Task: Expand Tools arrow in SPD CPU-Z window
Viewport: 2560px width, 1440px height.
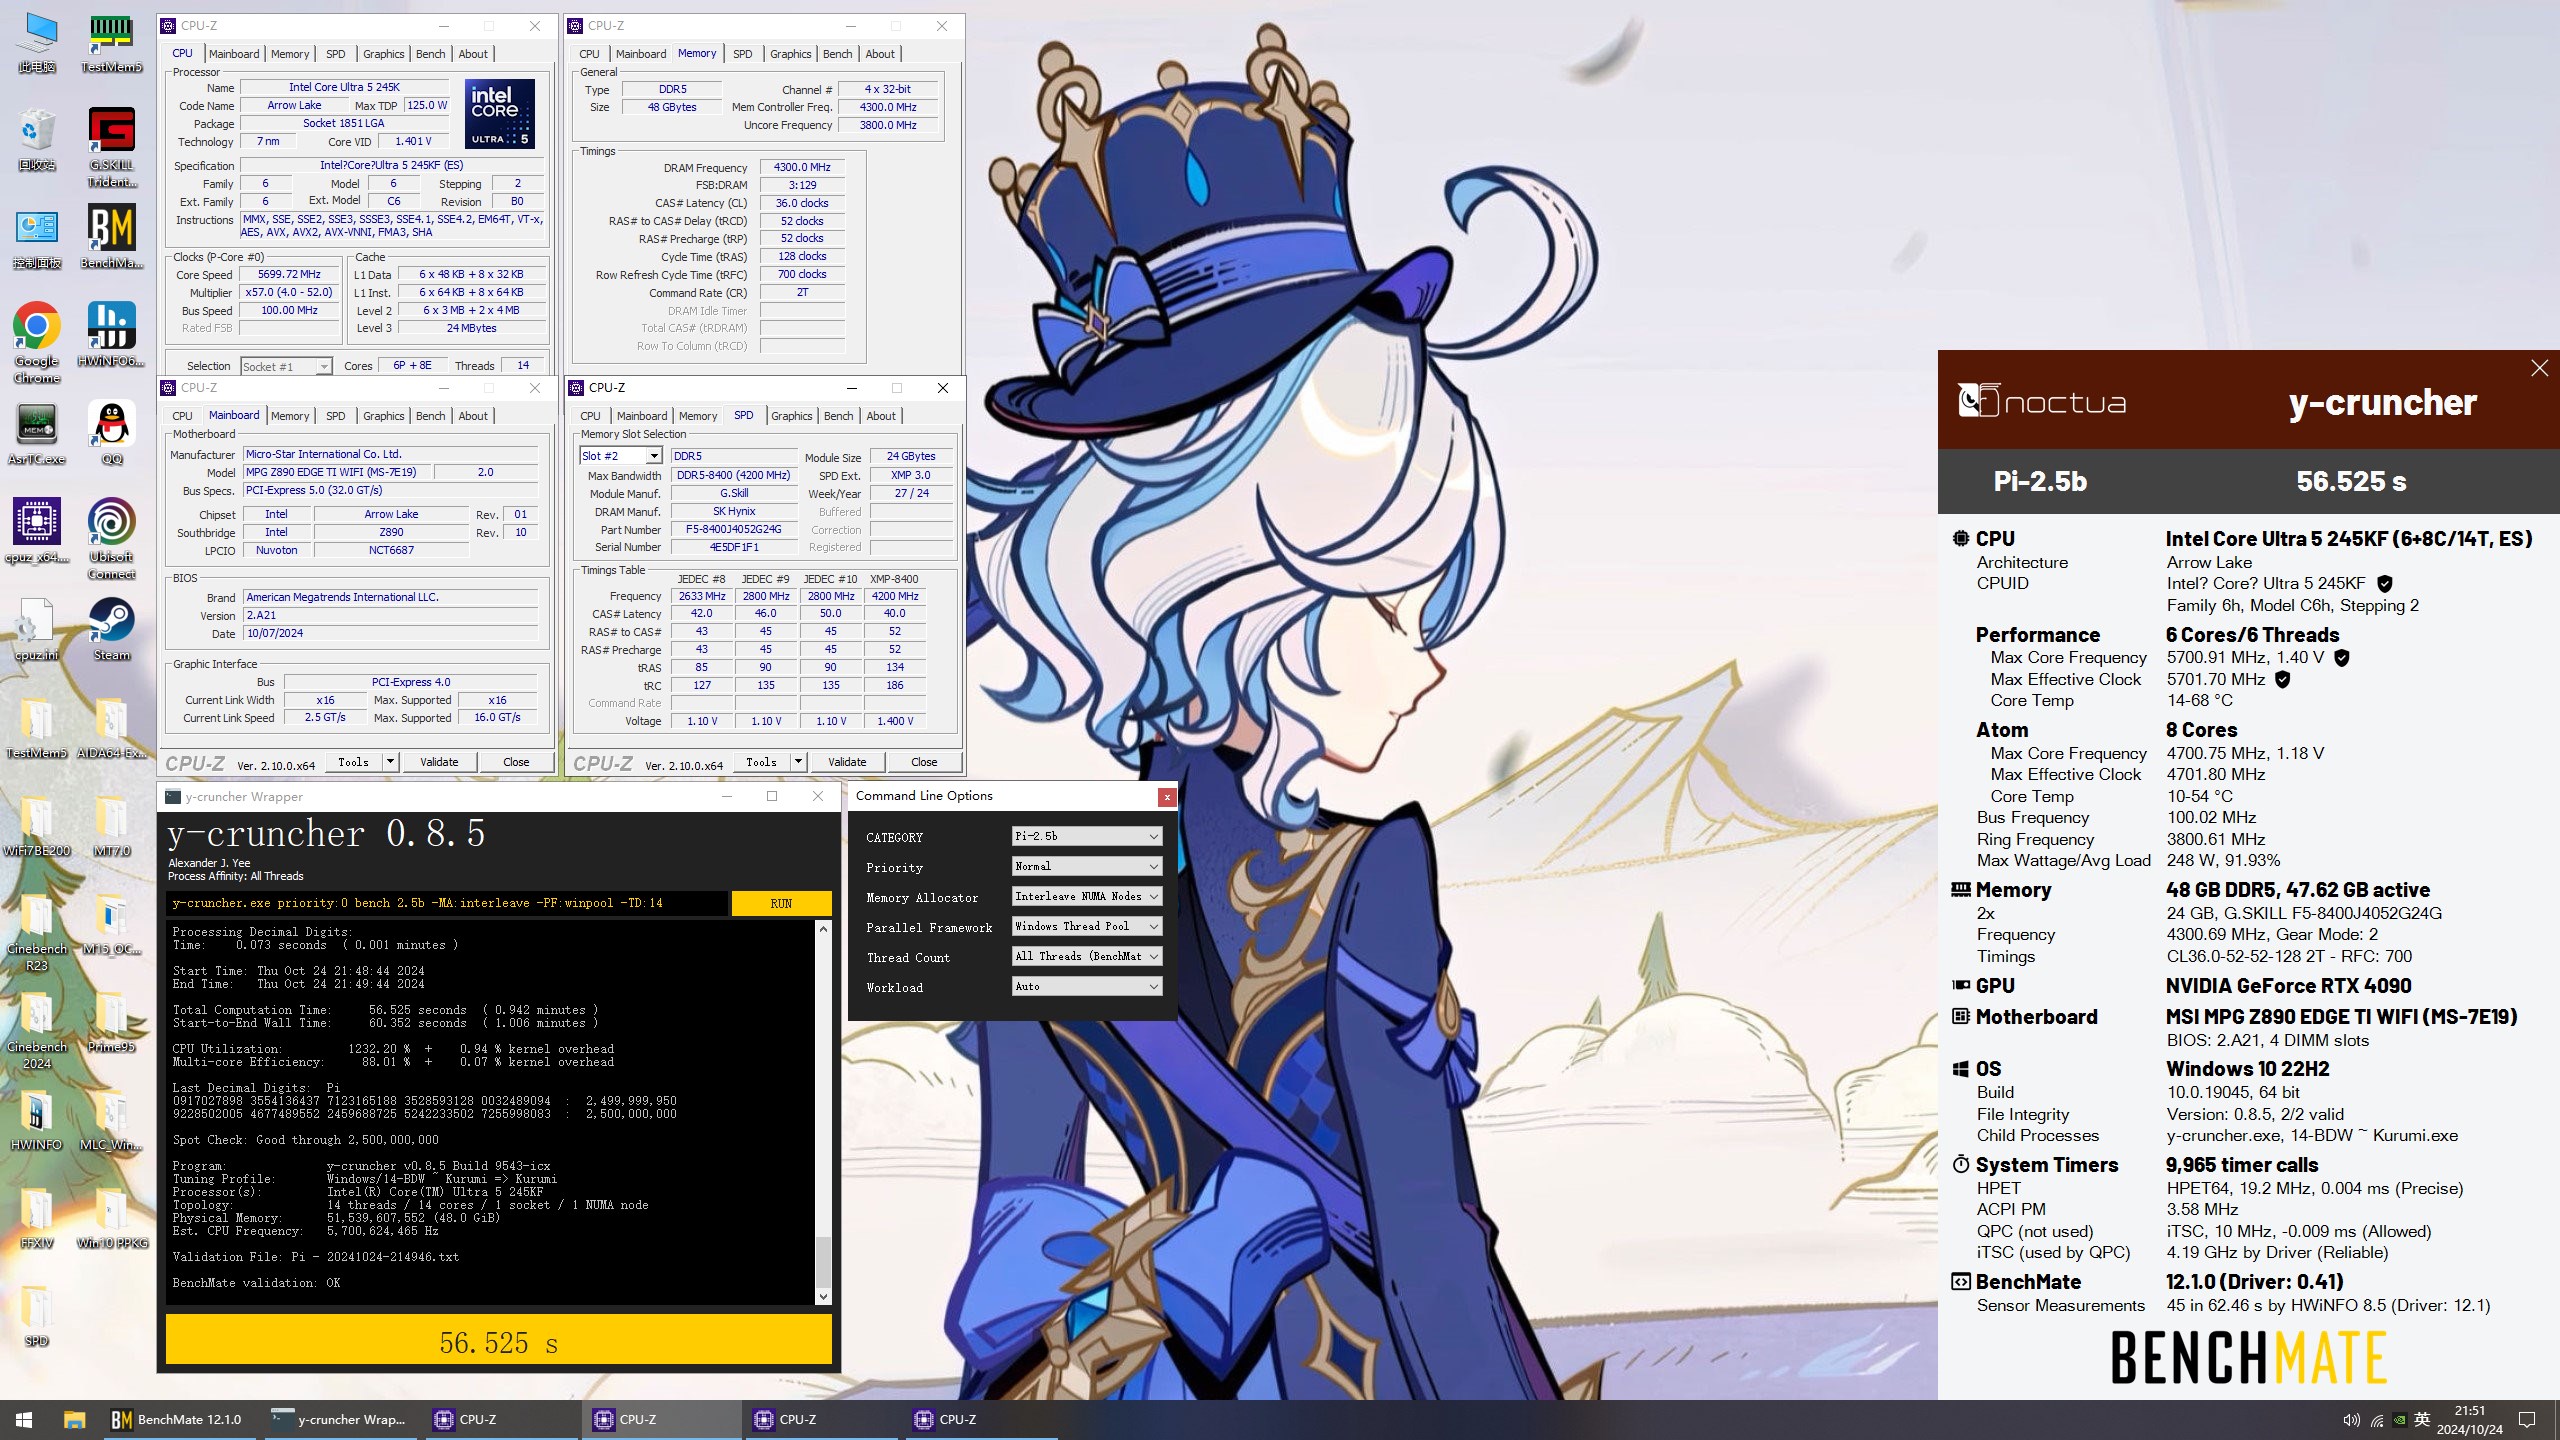Action: (x=798, y=762)
